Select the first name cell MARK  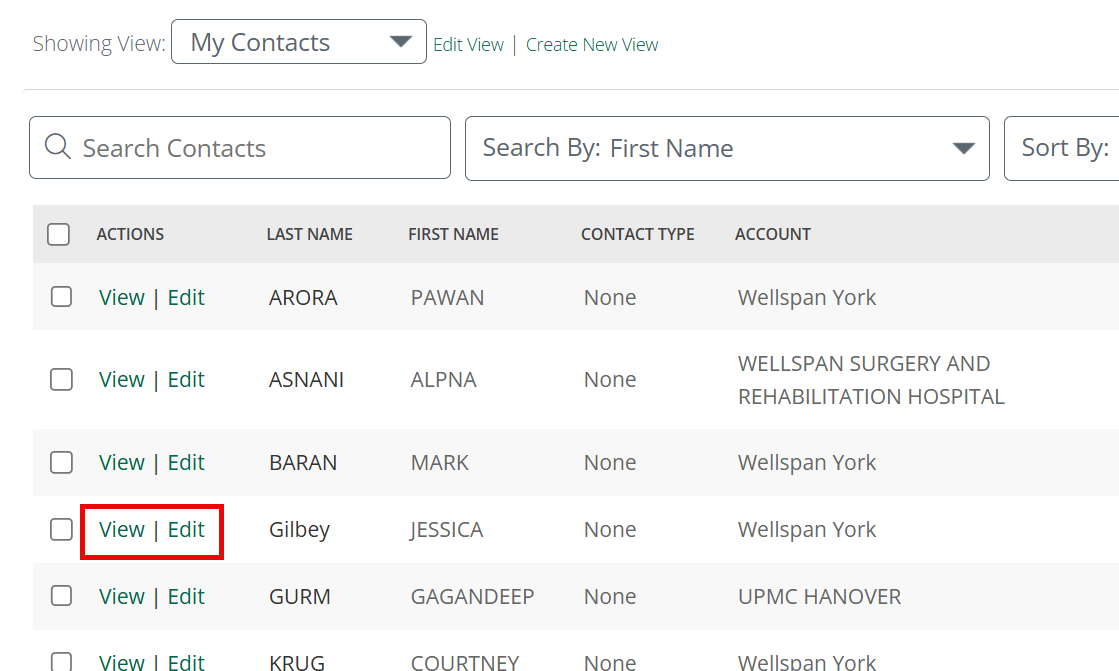(440, 463)
